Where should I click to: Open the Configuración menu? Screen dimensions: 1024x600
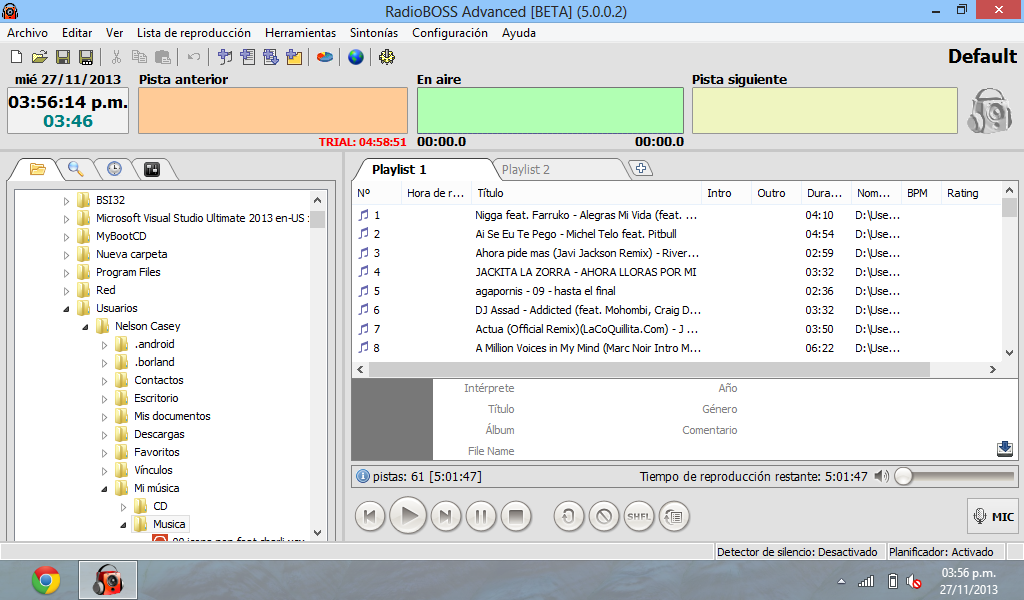point(450,33)
